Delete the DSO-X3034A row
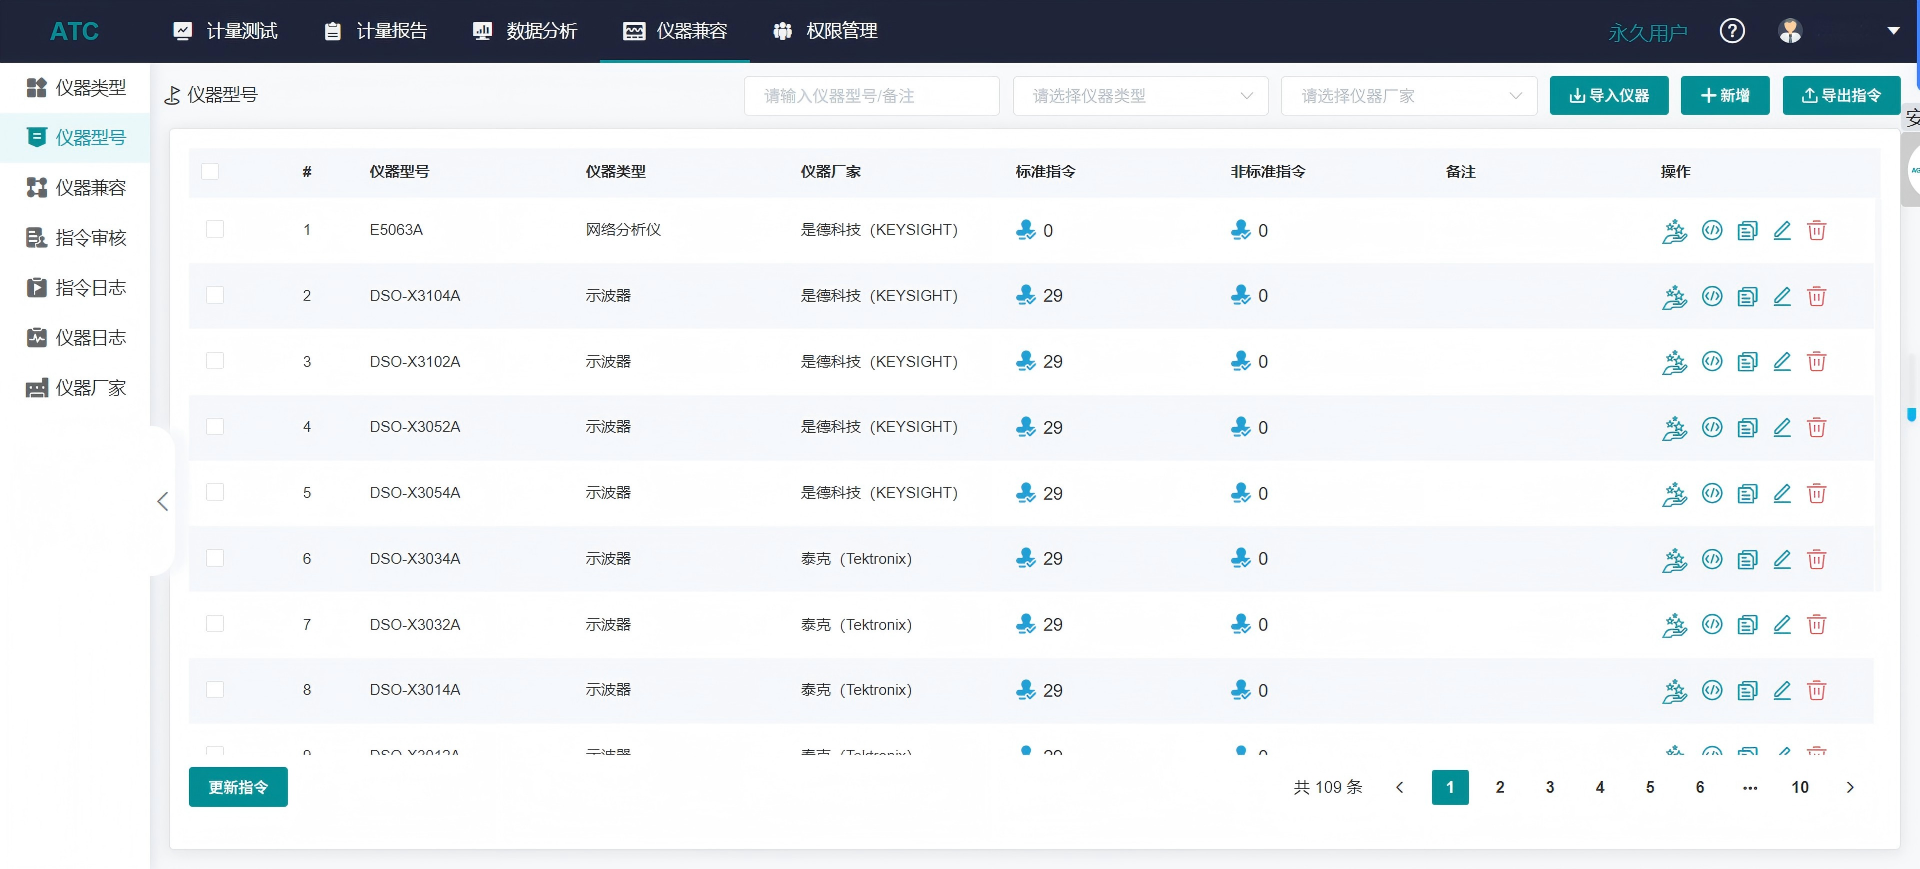The height and width of the screenshot is (869, 1920). pos(1817,559)
